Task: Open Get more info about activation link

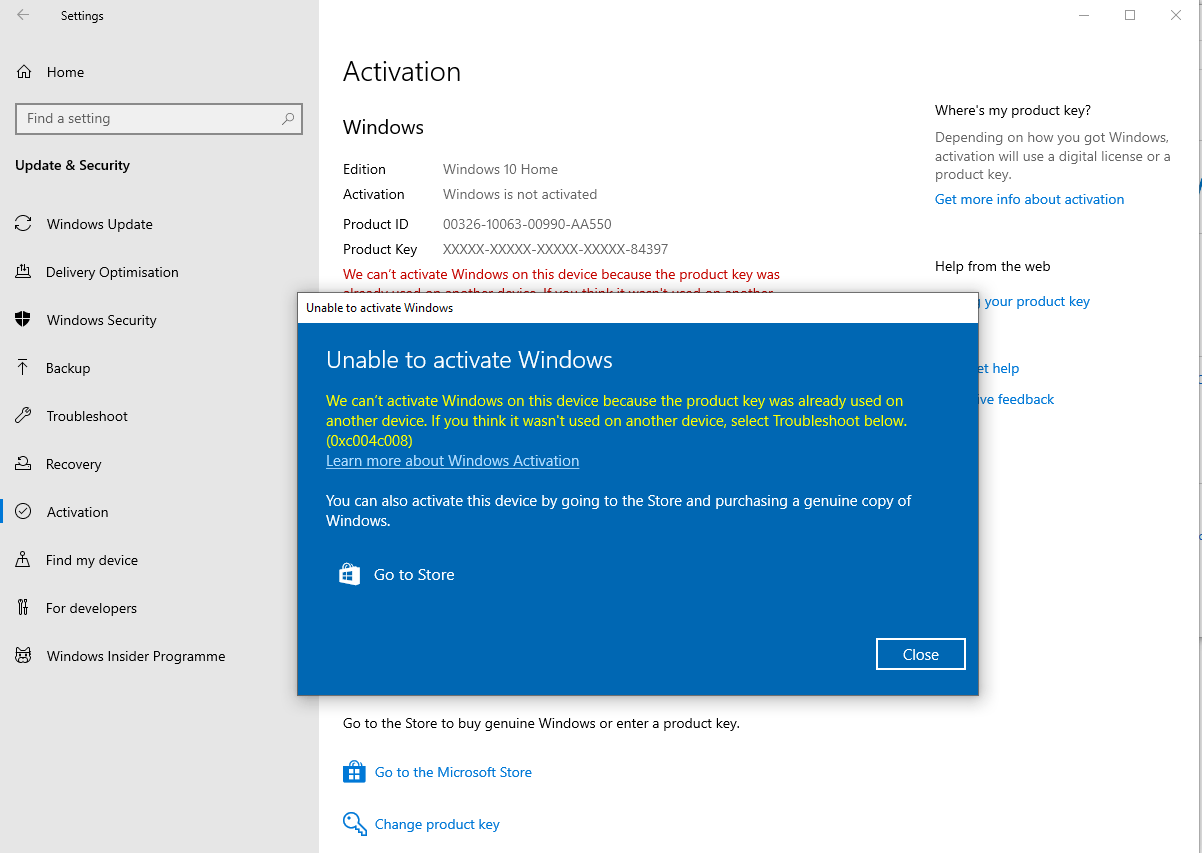Action: [x=1029, y=199]
